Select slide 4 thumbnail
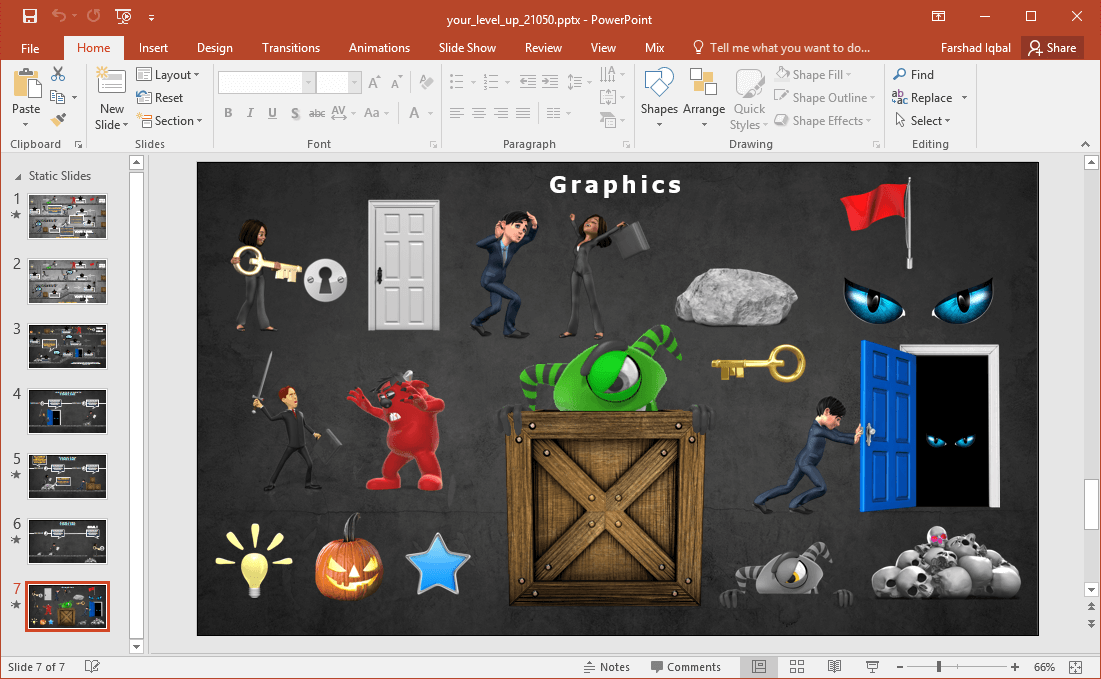 [x=67, y=411]
